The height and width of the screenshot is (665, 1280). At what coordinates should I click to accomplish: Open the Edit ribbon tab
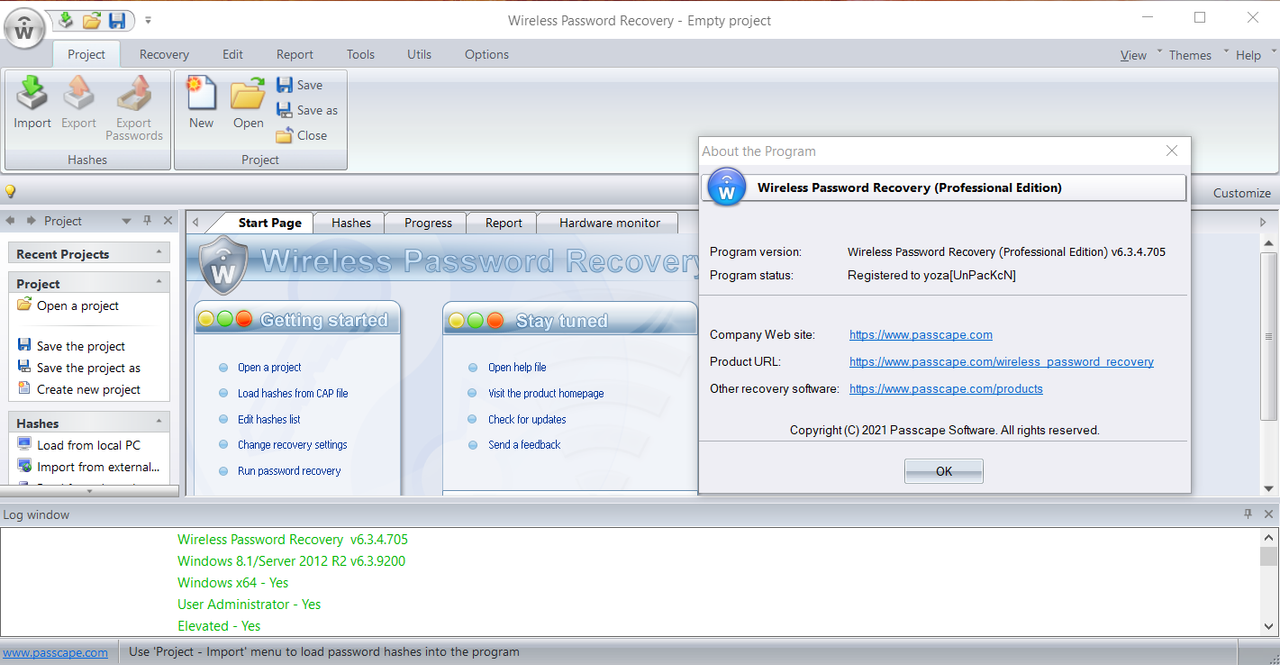click(233, 54)
